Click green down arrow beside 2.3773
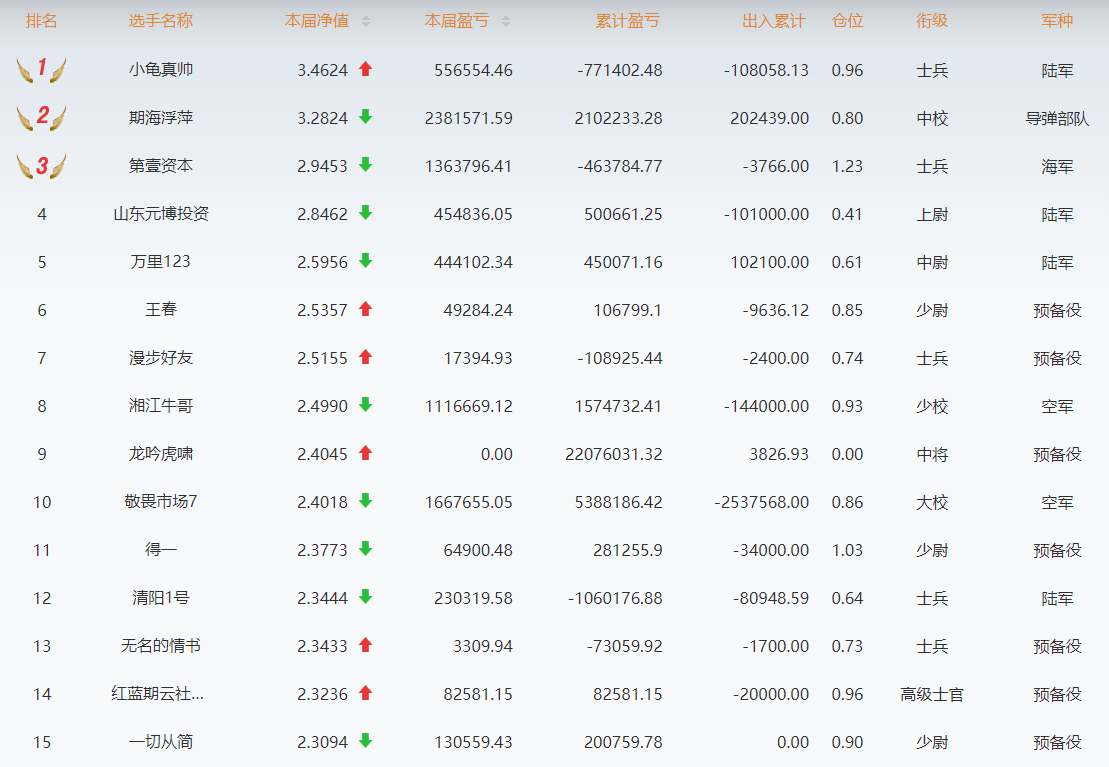The image size is (1109, 767). coord(366,548)
